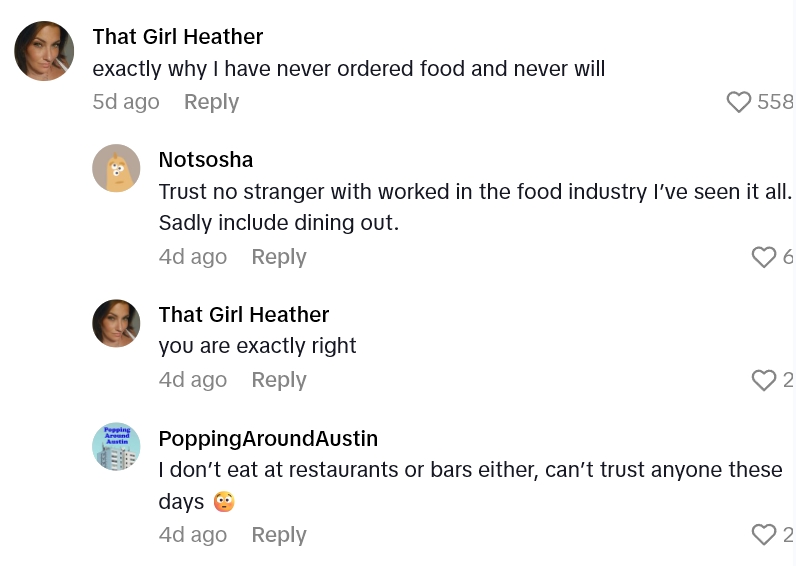Click Notsosha's cartoon profile picture
The height and width of the screenshot is (566, 796).
point(116,168)
